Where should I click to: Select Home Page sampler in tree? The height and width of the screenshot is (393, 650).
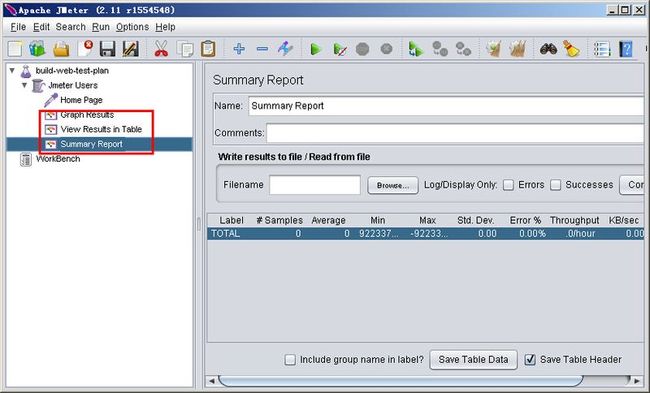[81, 100]
